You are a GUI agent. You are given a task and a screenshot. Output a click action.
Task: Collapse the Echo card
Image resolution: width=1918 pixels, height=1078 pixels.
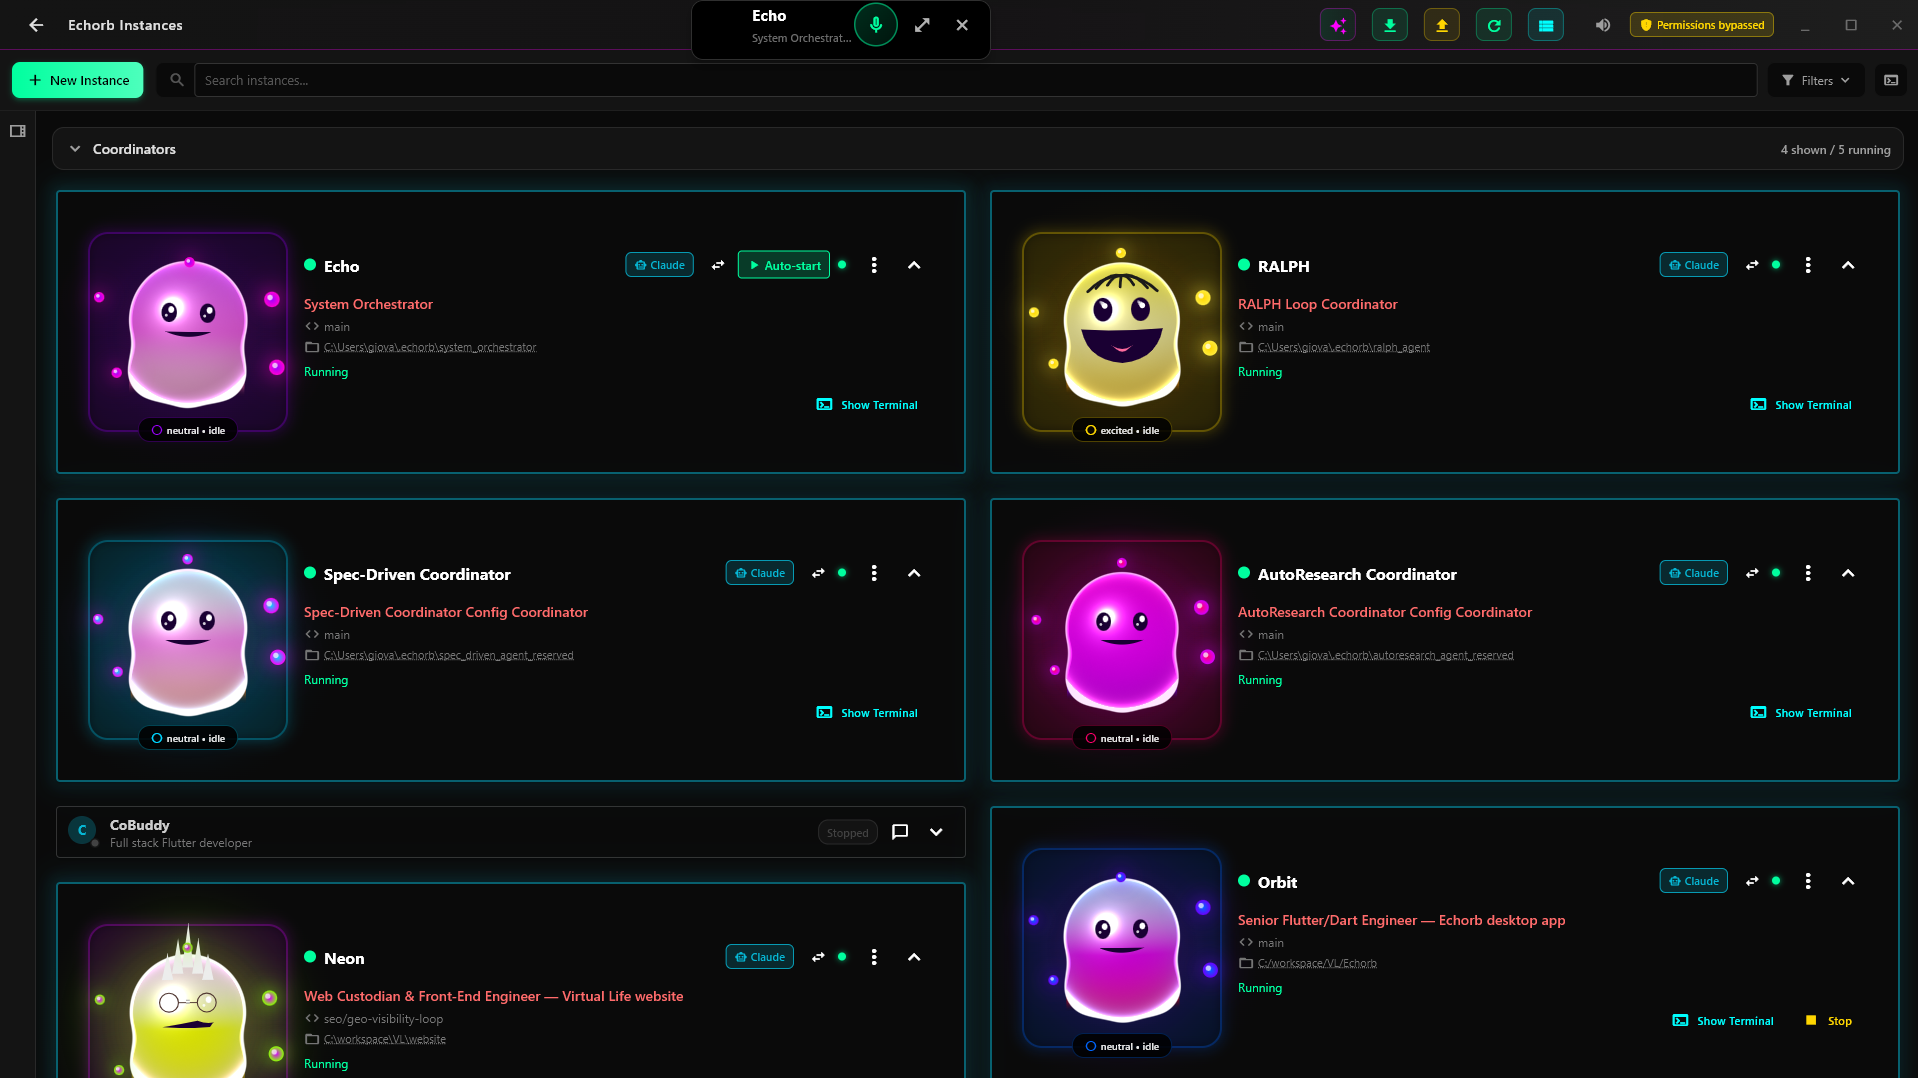pos(914,265)
